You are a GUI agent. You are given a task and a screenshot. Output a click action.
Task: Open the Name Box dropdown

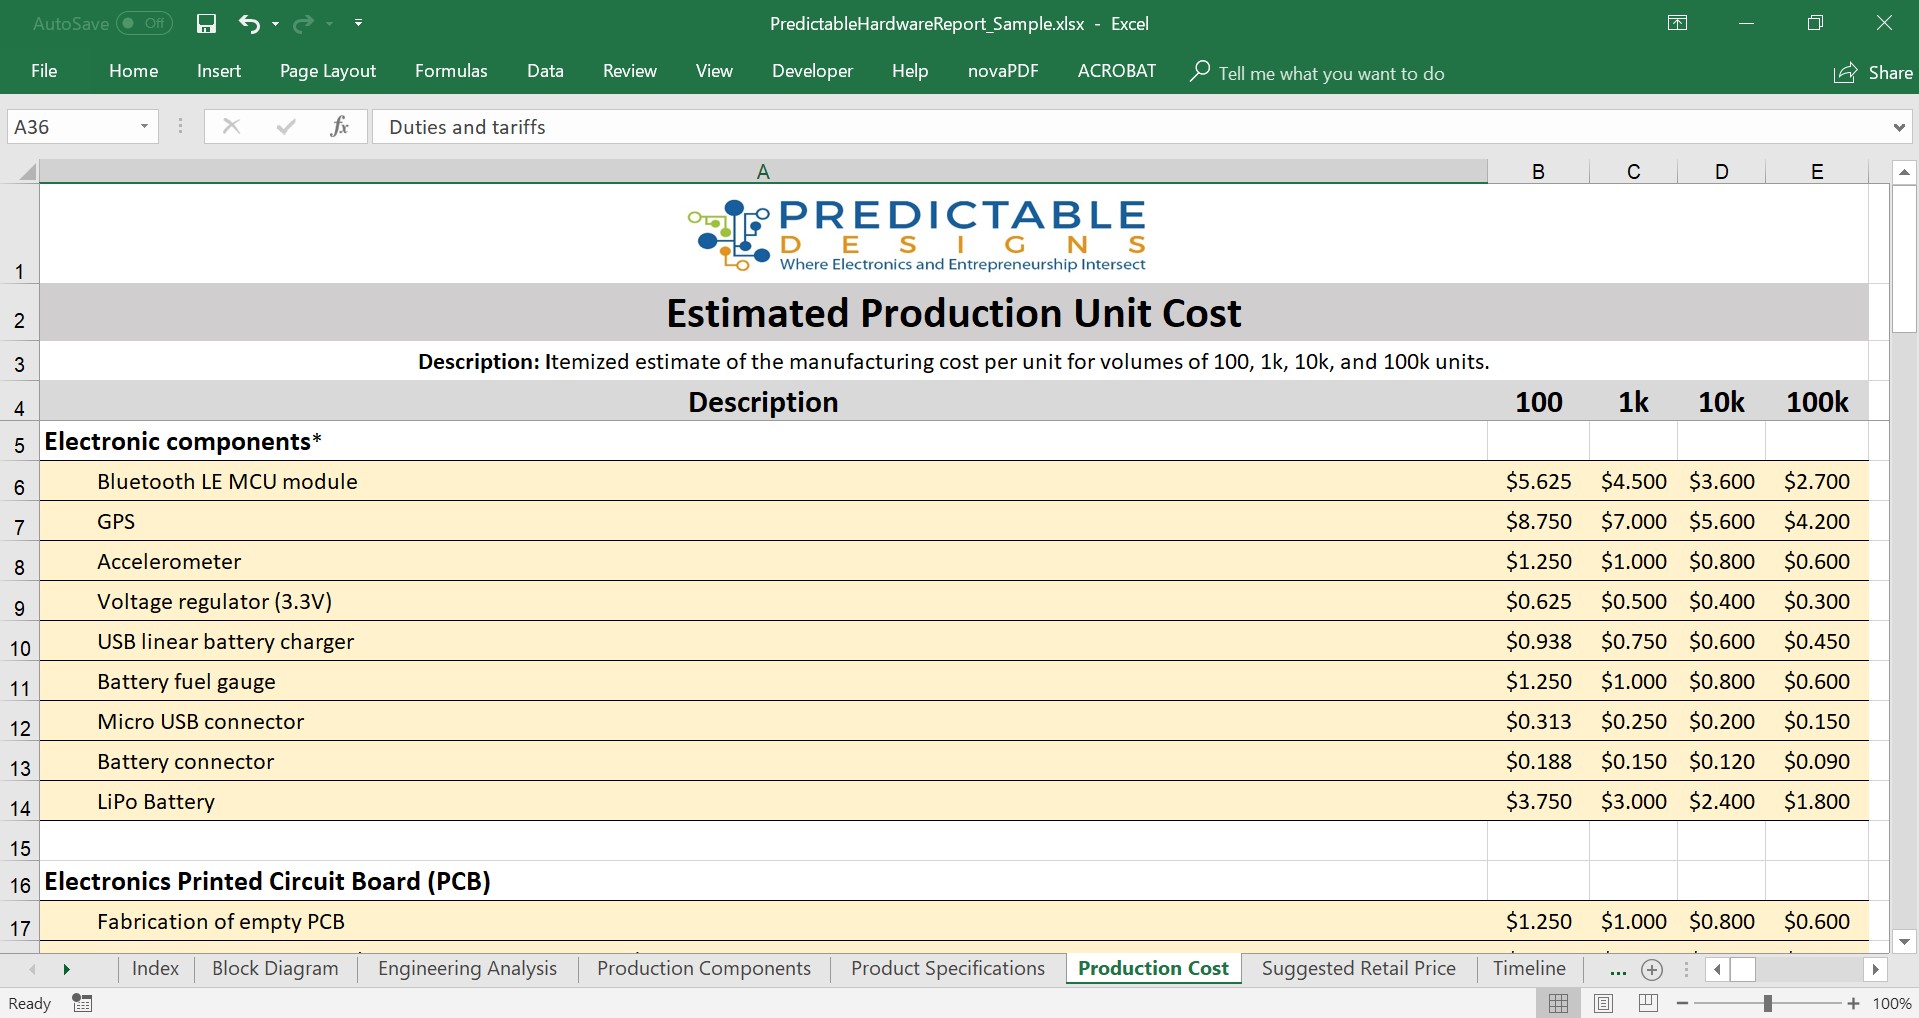click(143, 126)
